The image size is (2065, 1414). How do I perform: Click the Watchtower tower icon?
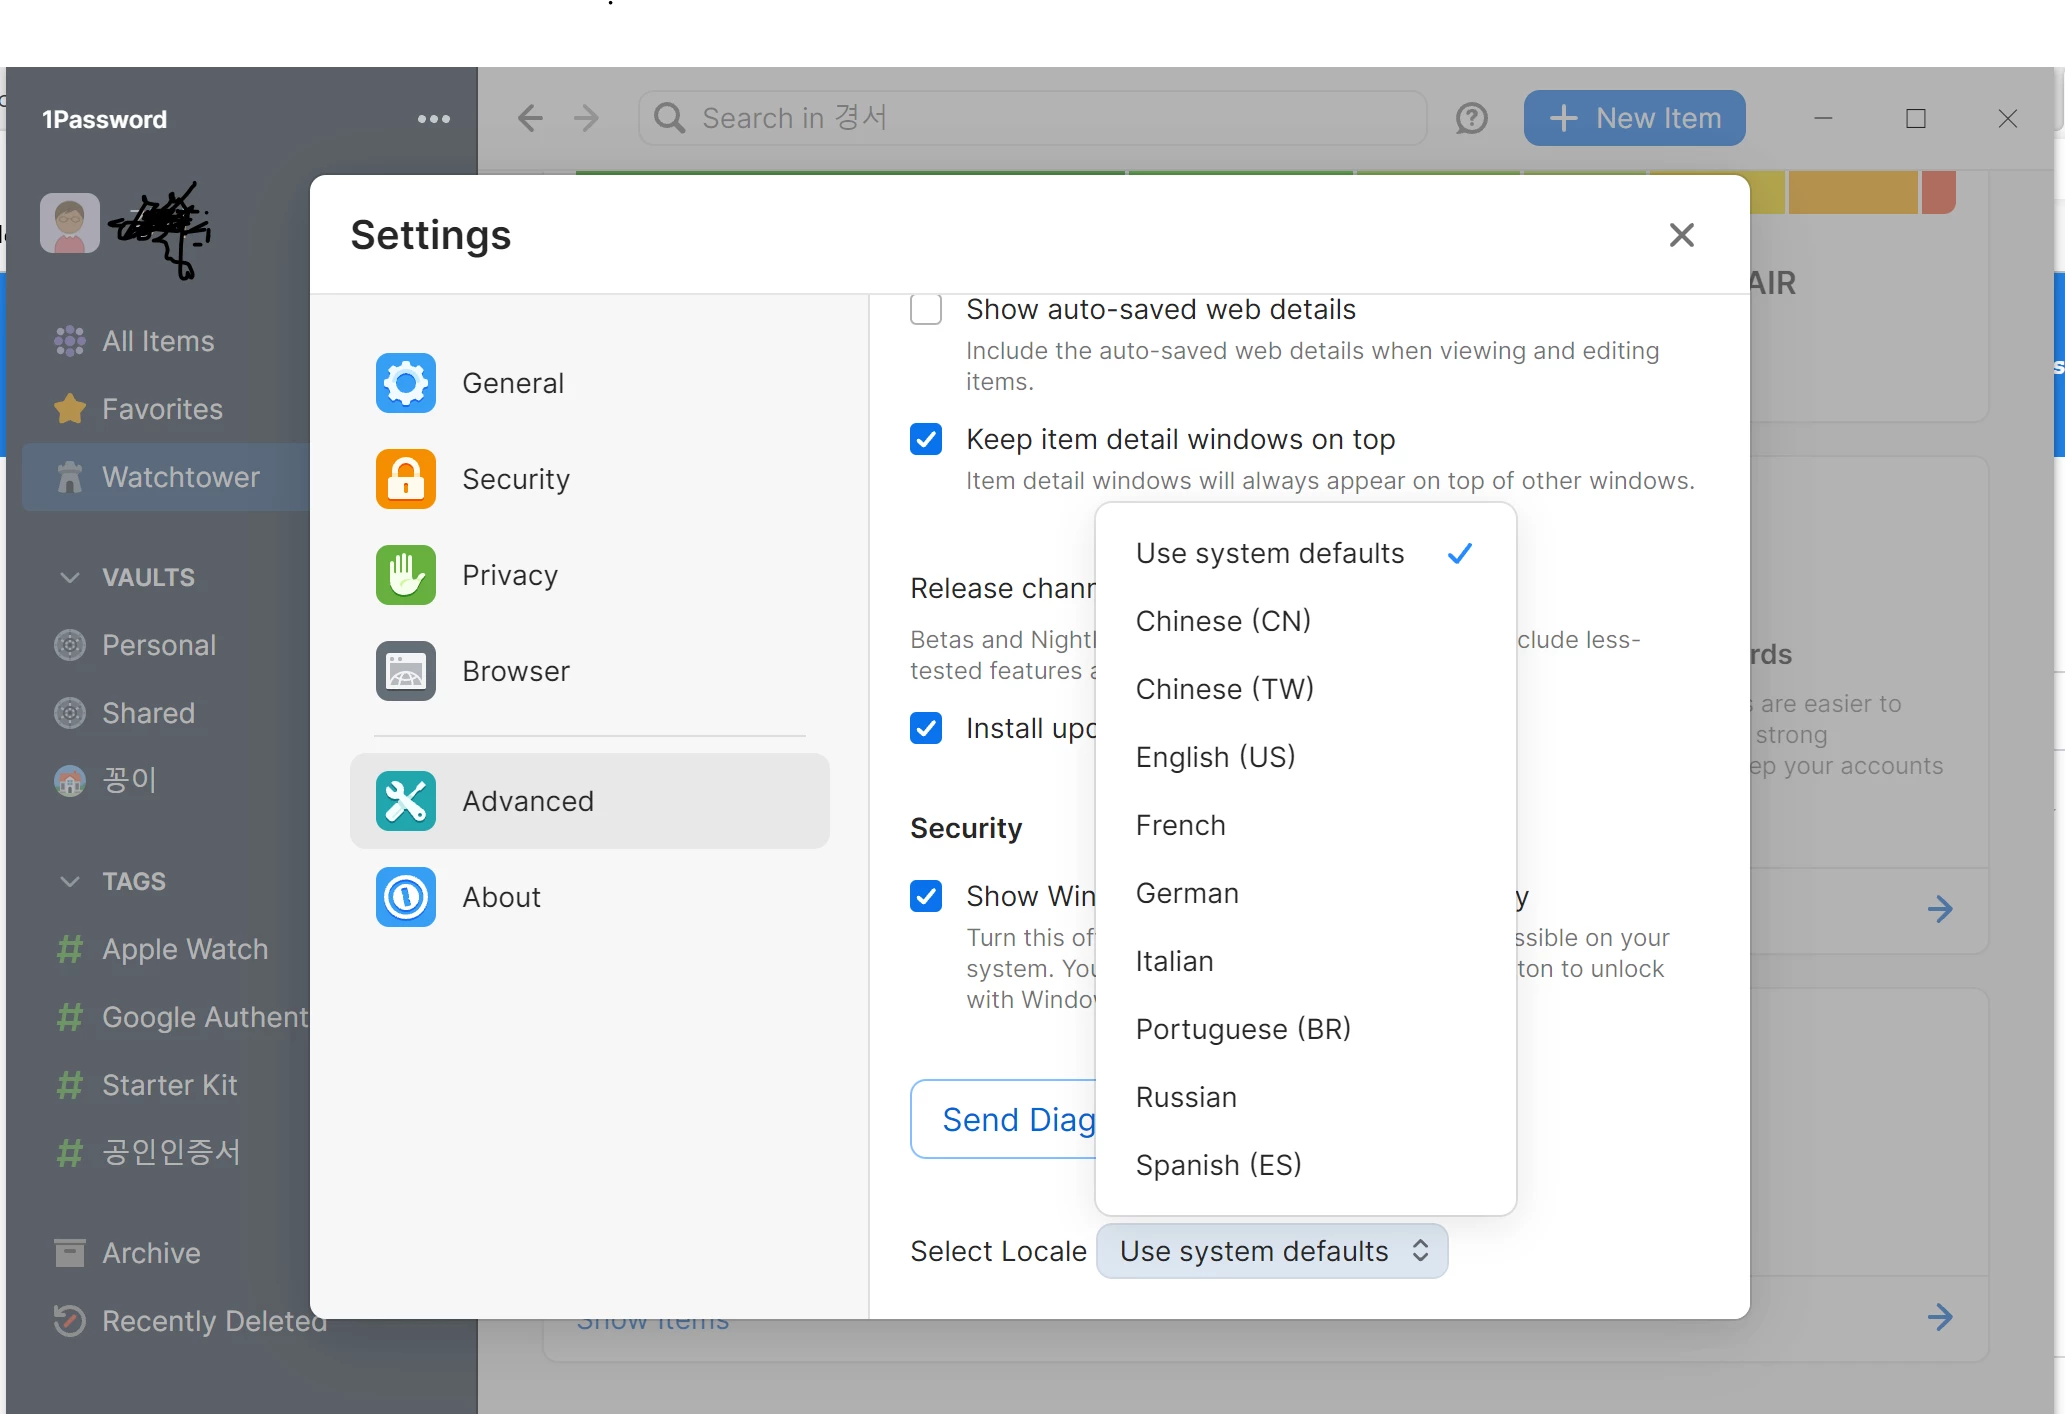(70, 477)
